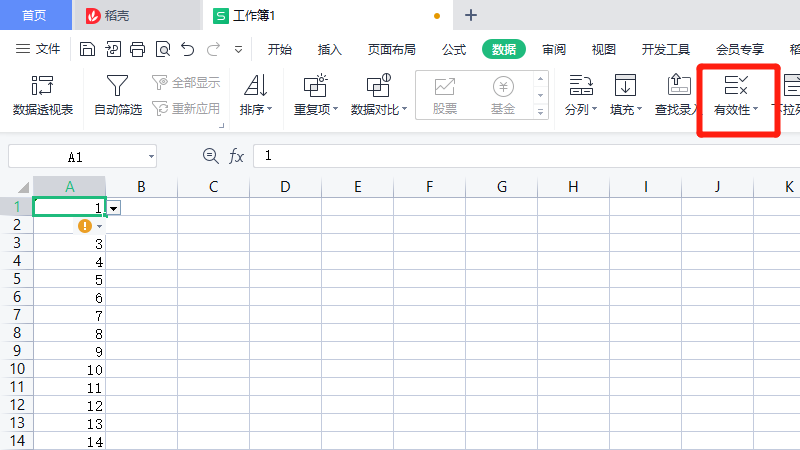Click the Show All (全部显示) button
The image size is (800, 450).
(x=186, y=83)
